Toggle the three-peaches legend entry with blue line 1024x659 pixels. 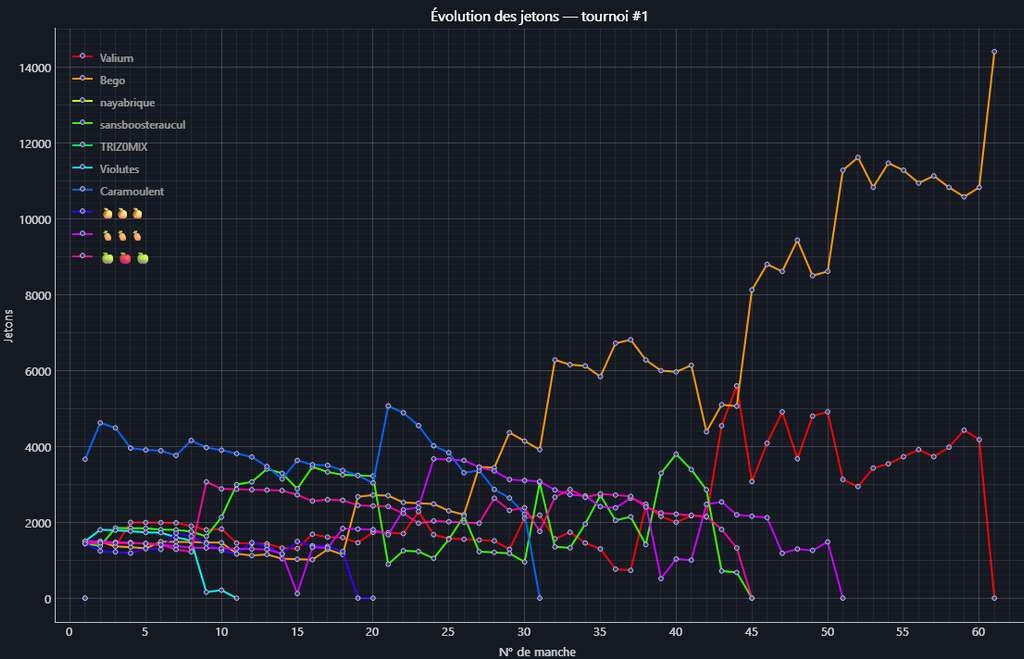click(108, 213)
